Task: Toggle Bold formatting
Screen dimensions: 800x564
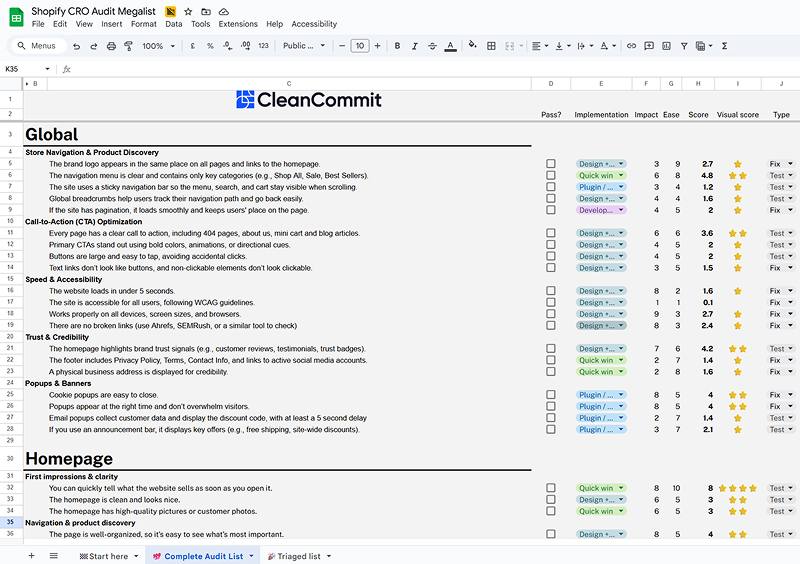Action: pyautogui.click(x=397, y=46)
